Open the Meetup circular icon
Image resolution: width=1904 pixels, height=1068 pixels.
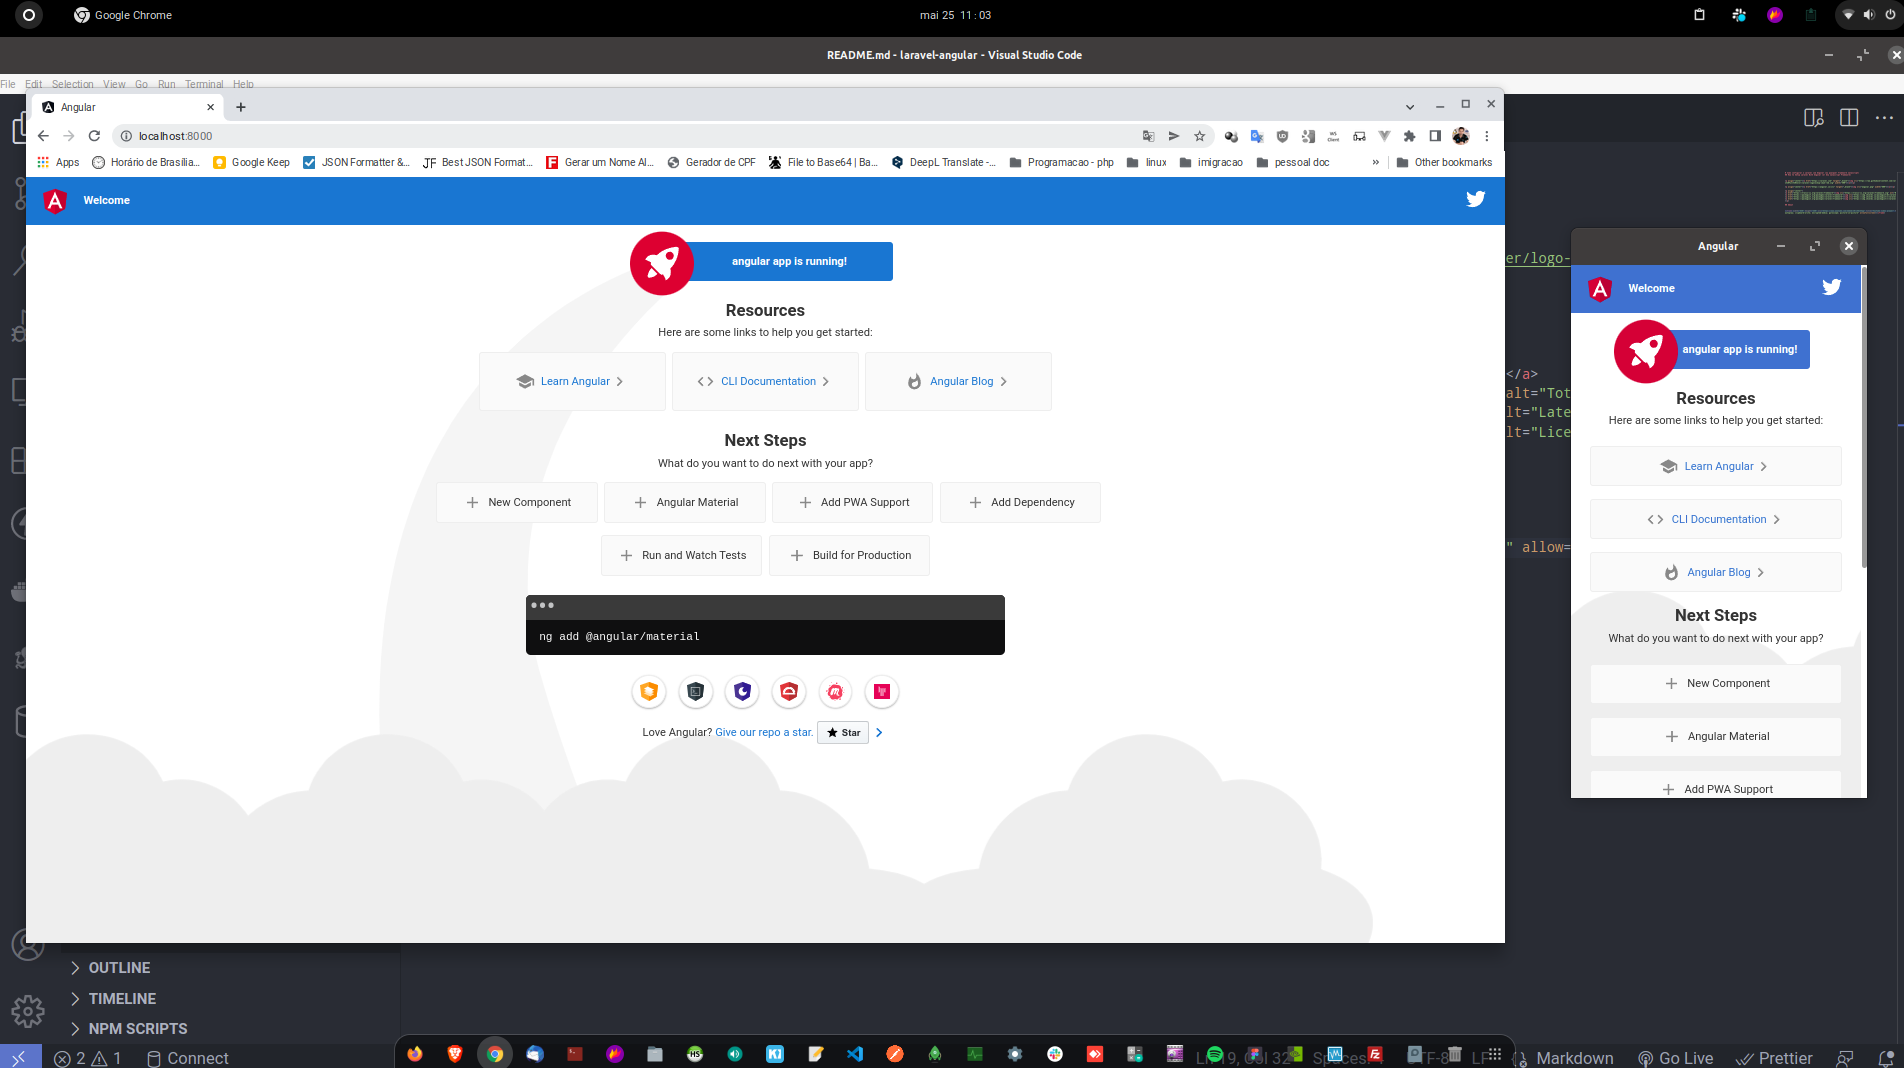click(x=835, y=691)
